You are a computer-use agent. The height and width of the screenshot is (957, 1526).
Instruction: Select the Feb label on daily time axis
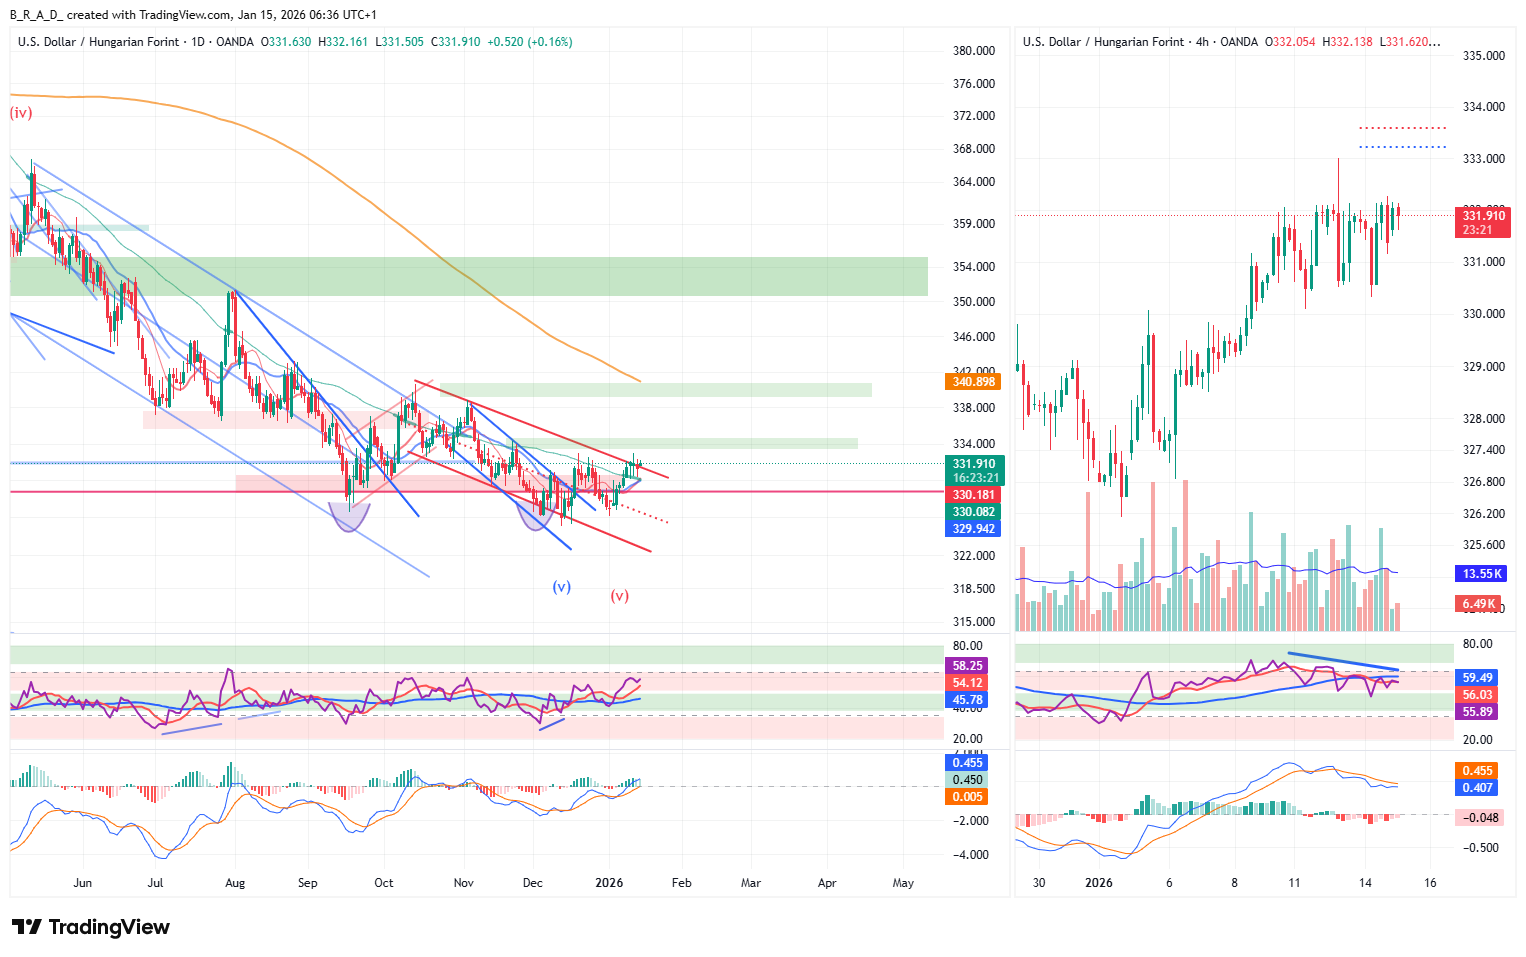[x=681, y=883]
